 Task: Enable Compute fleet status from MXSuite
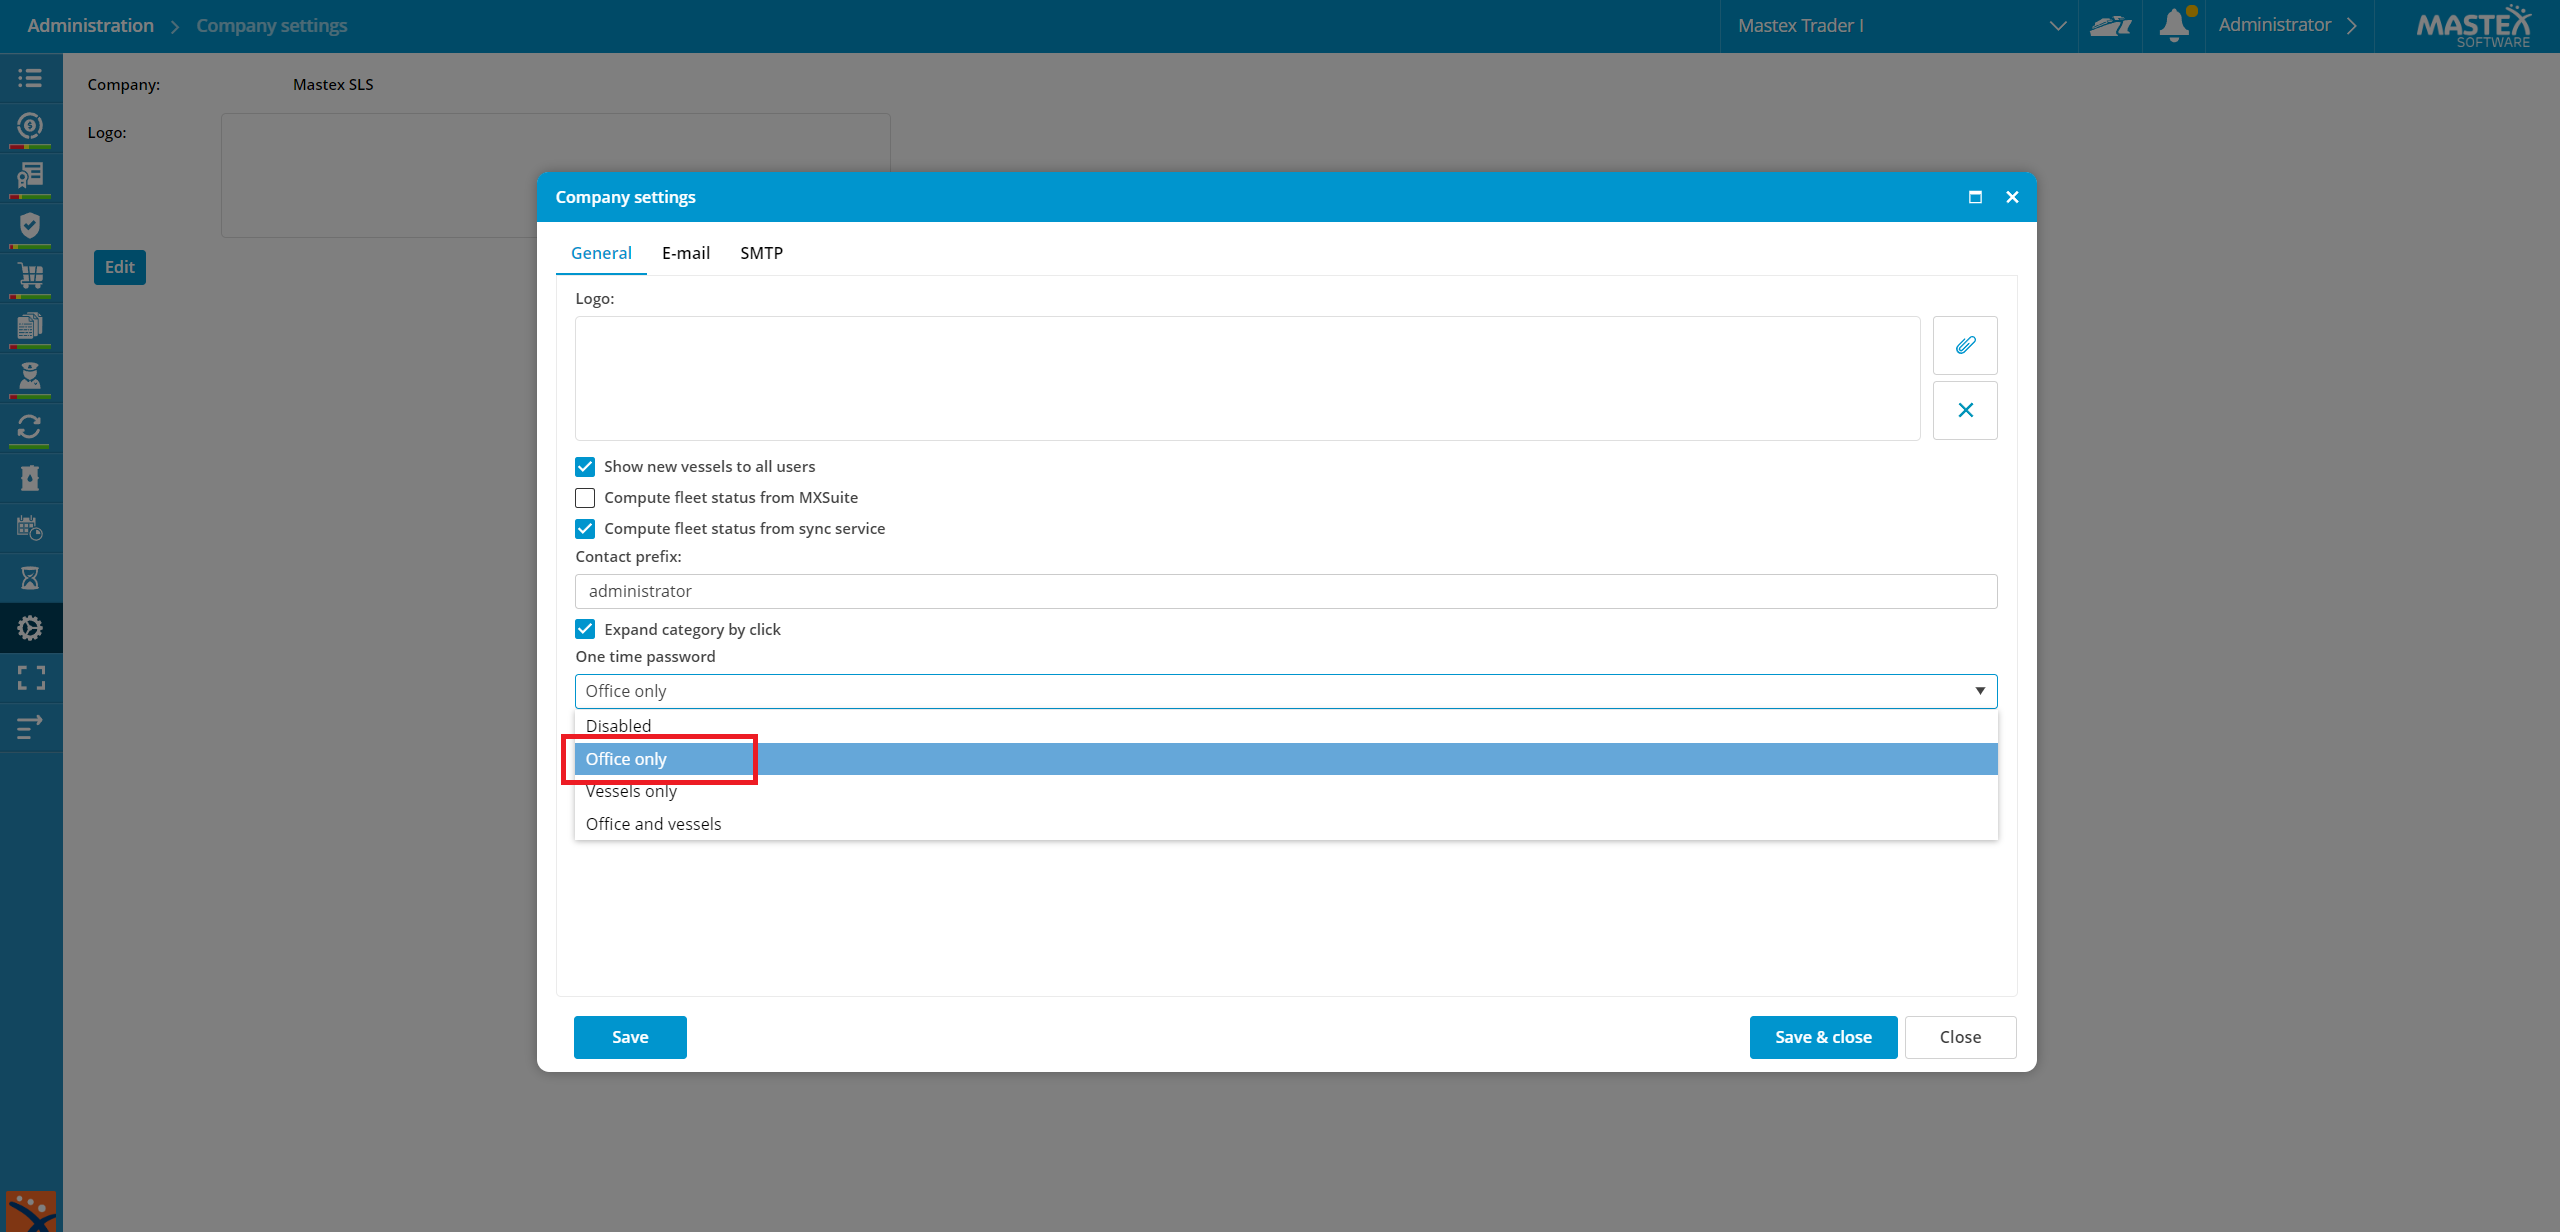click(x=585, y=498)
